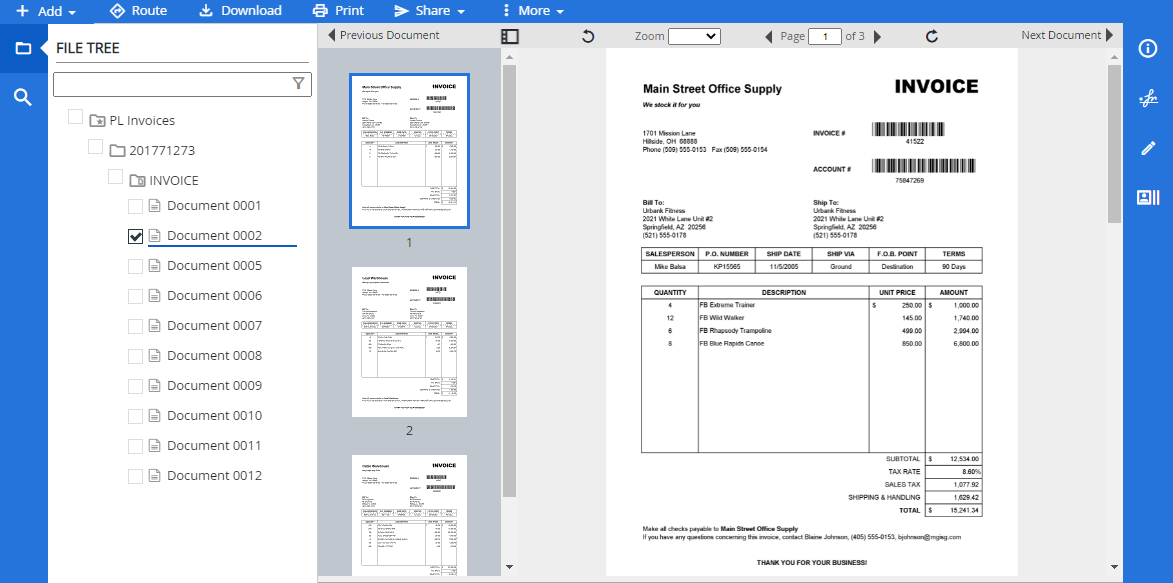Go to Previous Document
1173x583 pixels.
[x=384, y=35]
